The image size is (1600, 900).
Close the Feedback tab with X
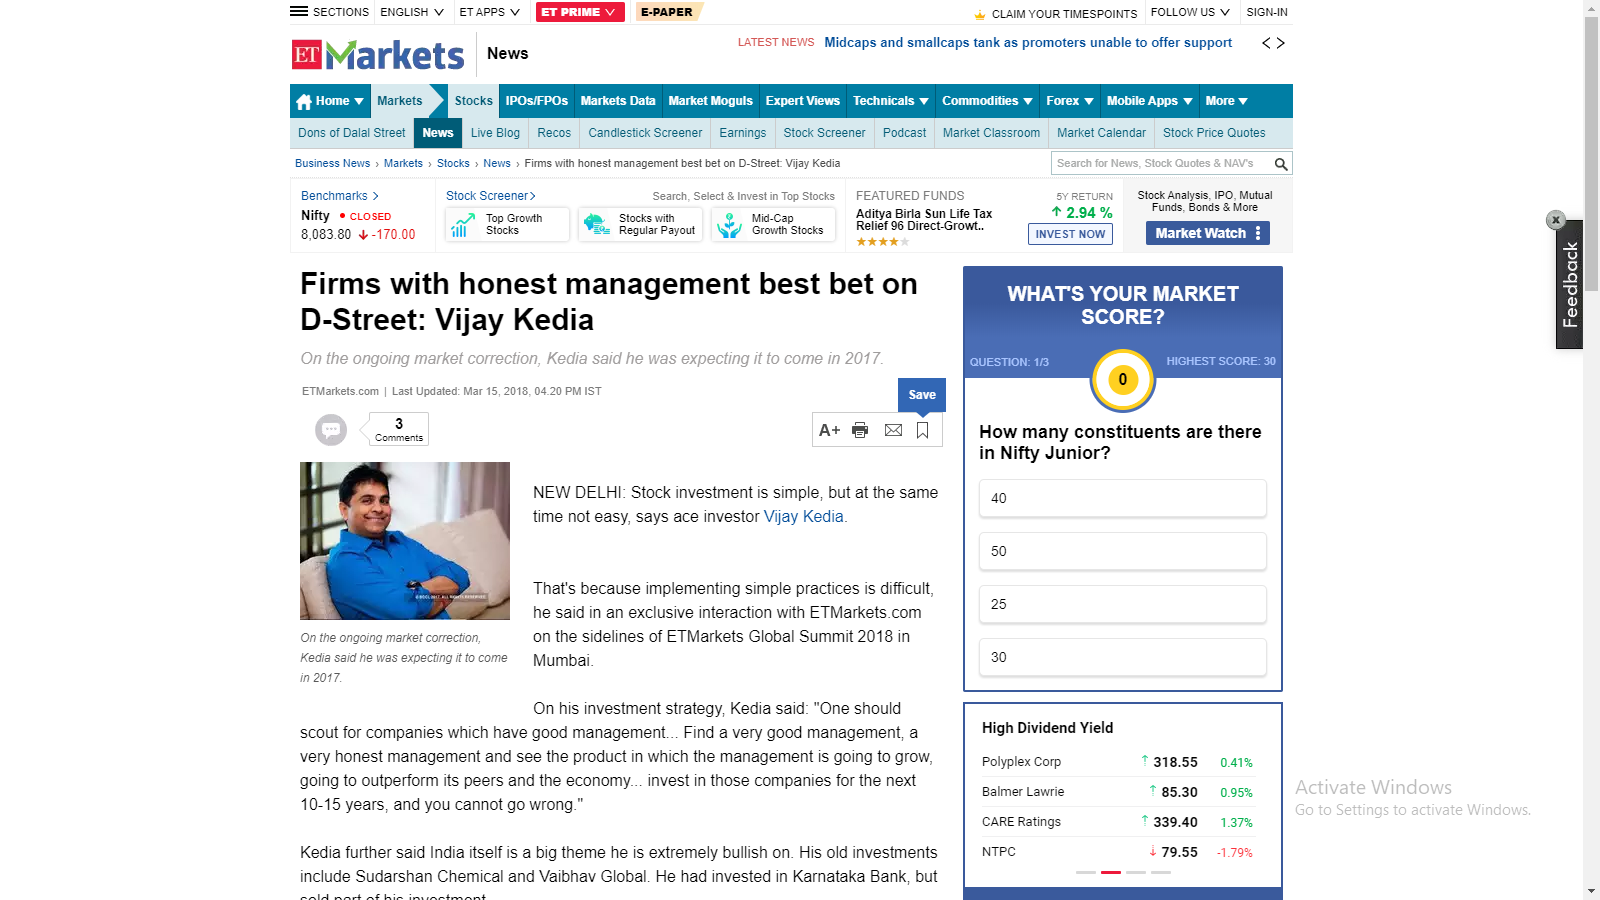coord(1555,220)
